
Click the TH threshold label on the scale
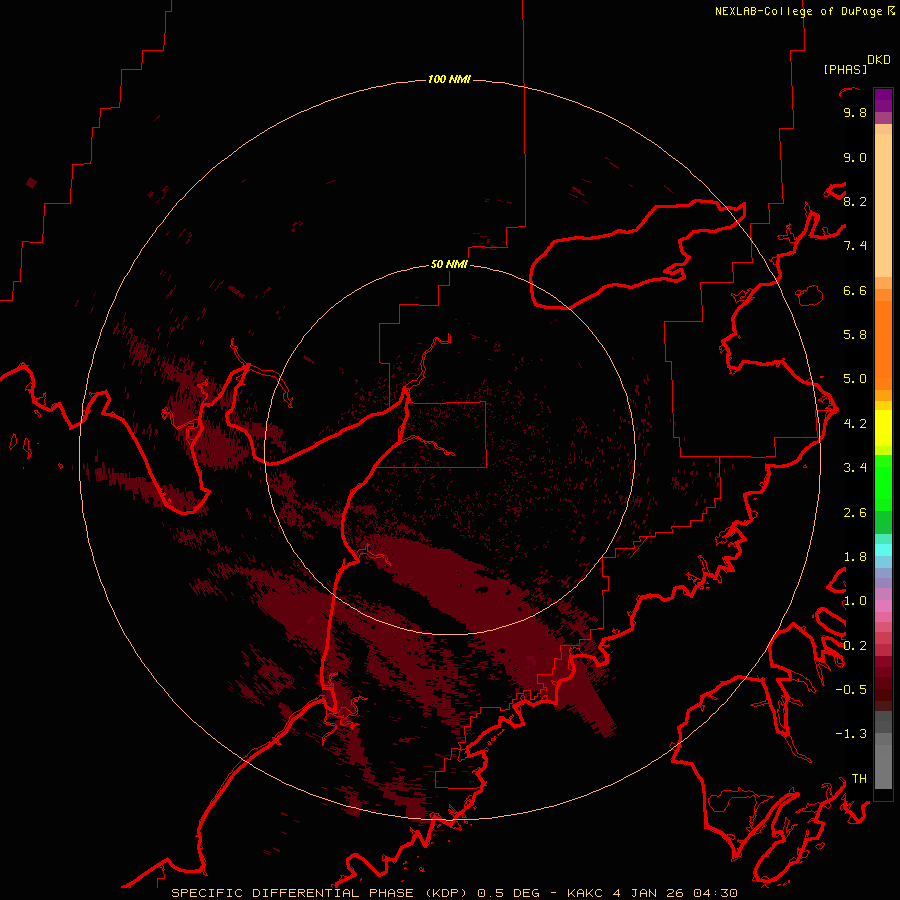859,779
